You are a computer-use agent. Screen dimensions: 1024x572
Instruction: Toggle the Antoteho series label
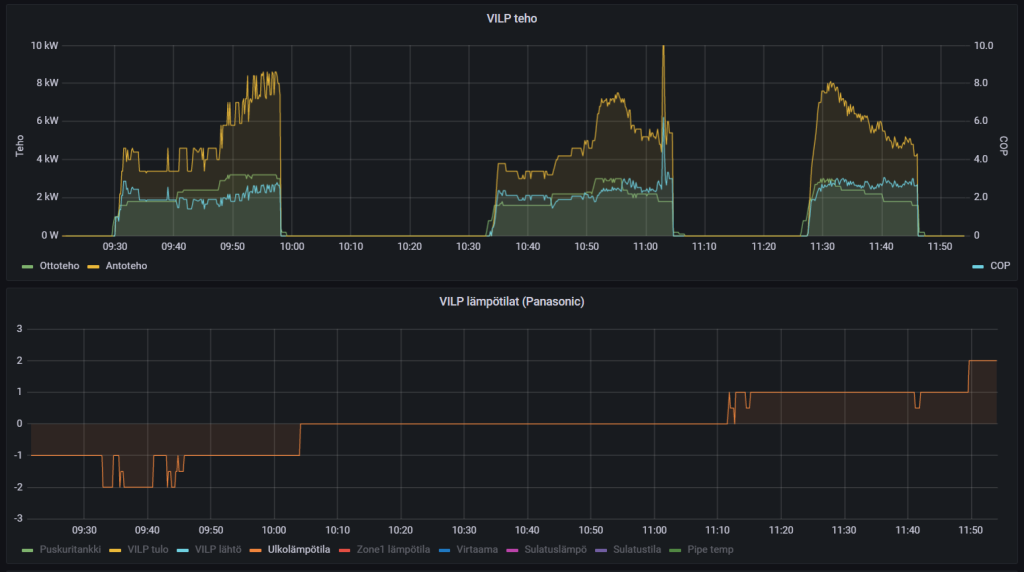pyautogui.click(x=126, y=266)
